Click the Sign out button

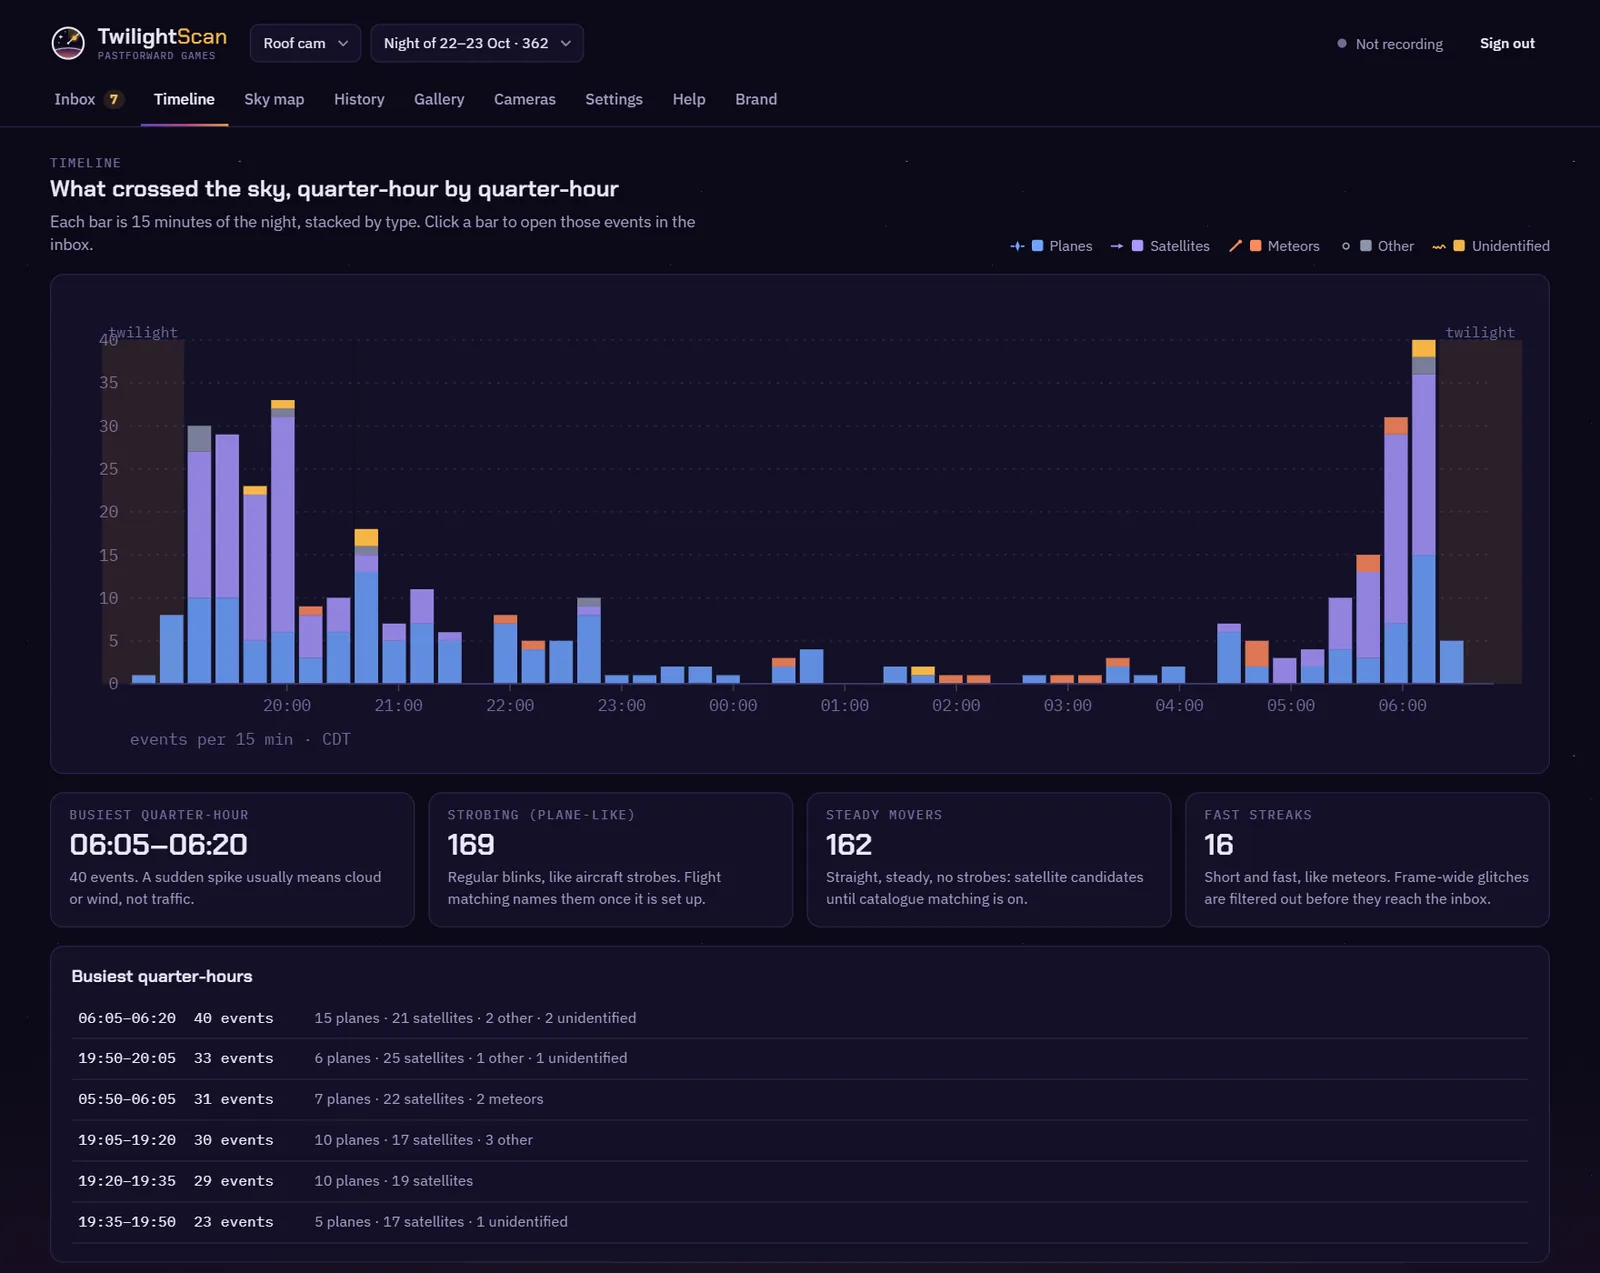1507,43
